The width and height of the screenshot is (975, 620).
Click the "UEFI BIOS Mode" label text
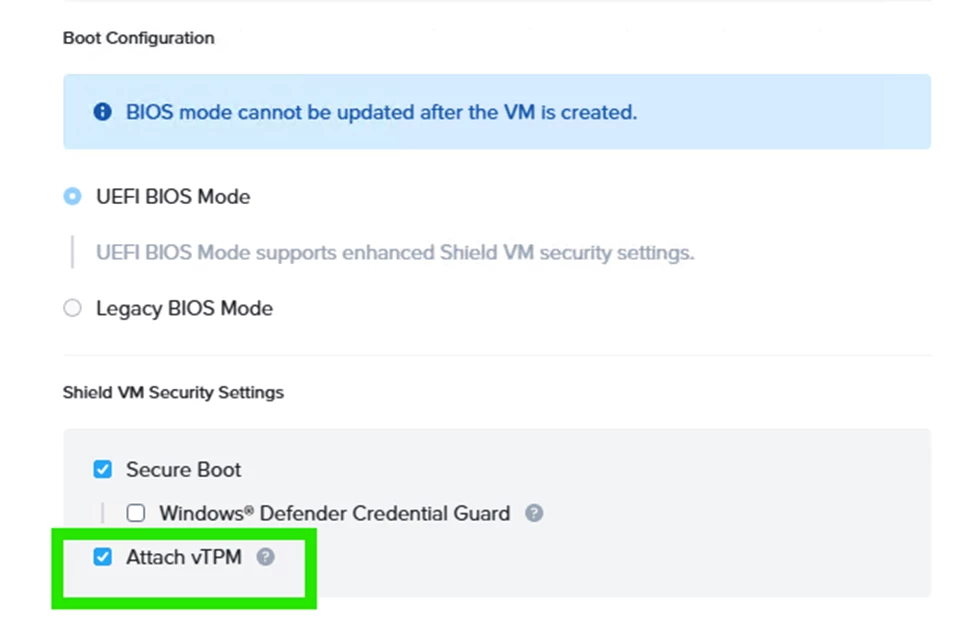[x=172, y=196]
